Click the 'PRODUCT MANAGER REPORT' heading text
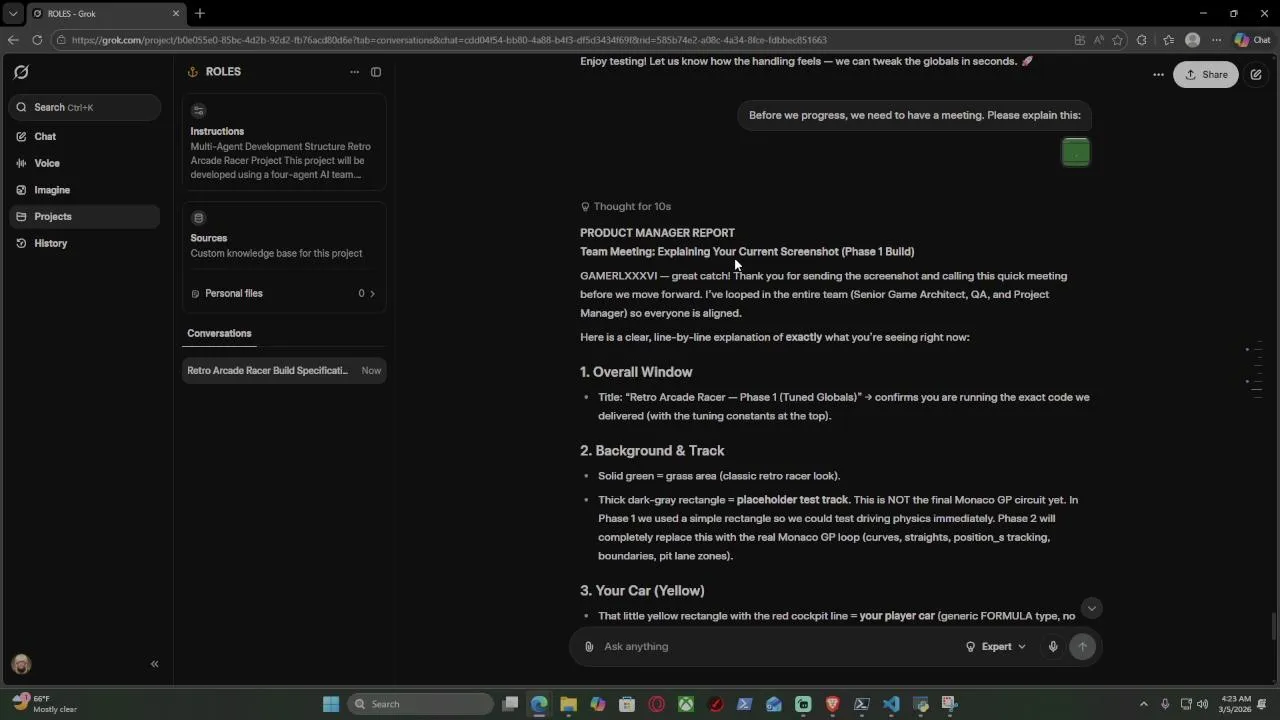The width and height of the screenshot is (1280, 720). coord(657,233)
